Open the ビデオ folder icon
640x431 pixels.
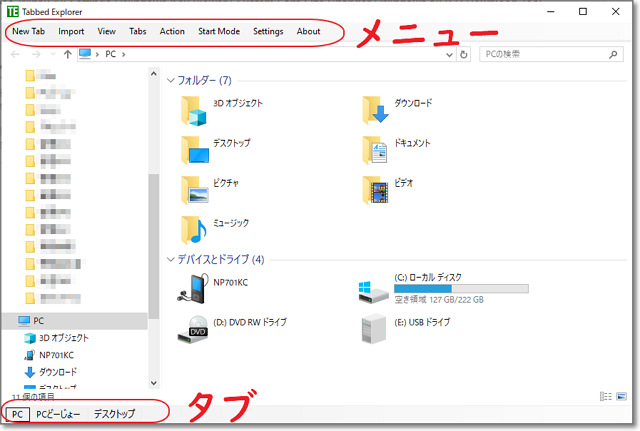(x=376, y=187)
